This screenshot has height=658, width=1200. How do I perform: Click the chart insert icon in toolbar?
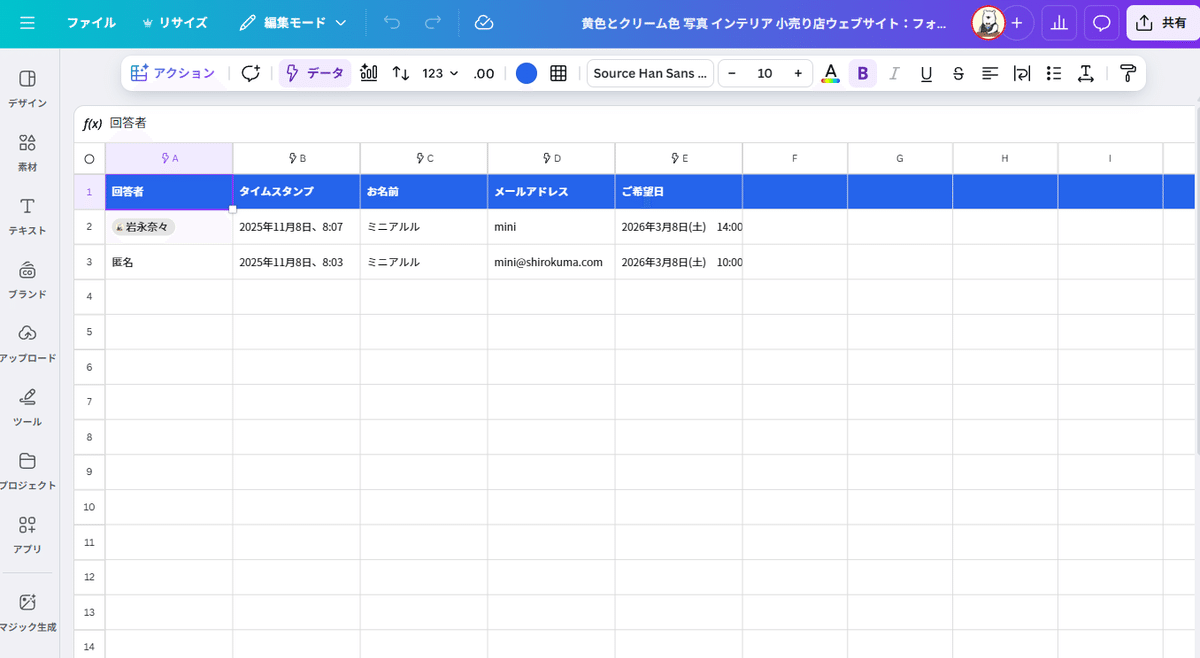coord(369,73)
